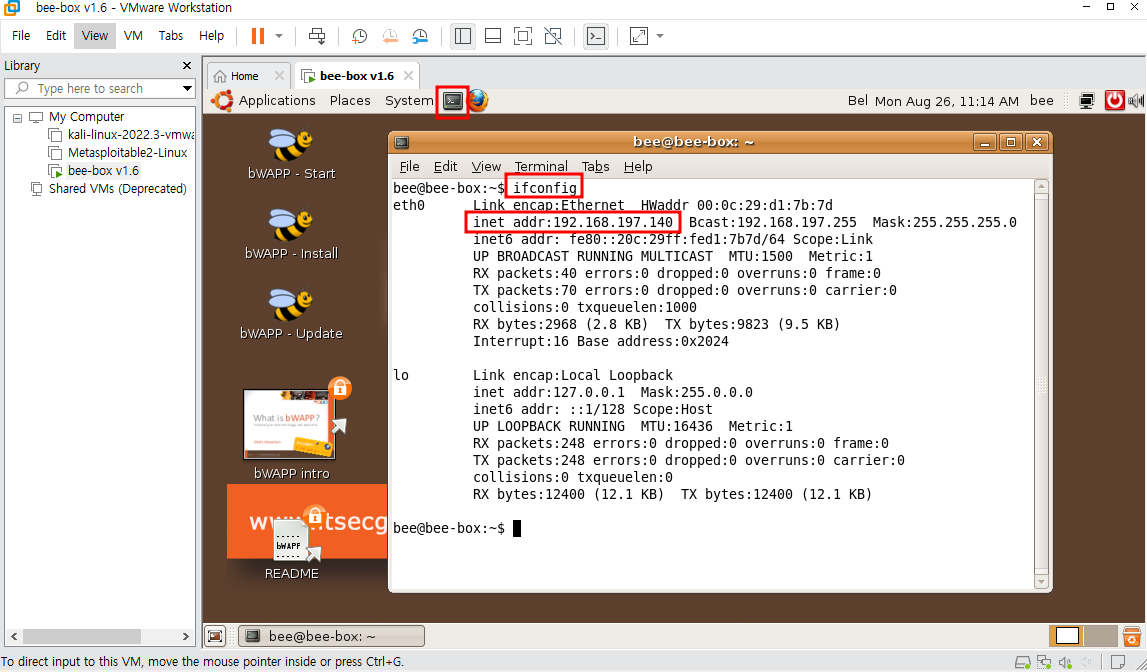The image size is (1147, 672).
Task: Open the terminal window's Help menu
Action: point(638,167)
